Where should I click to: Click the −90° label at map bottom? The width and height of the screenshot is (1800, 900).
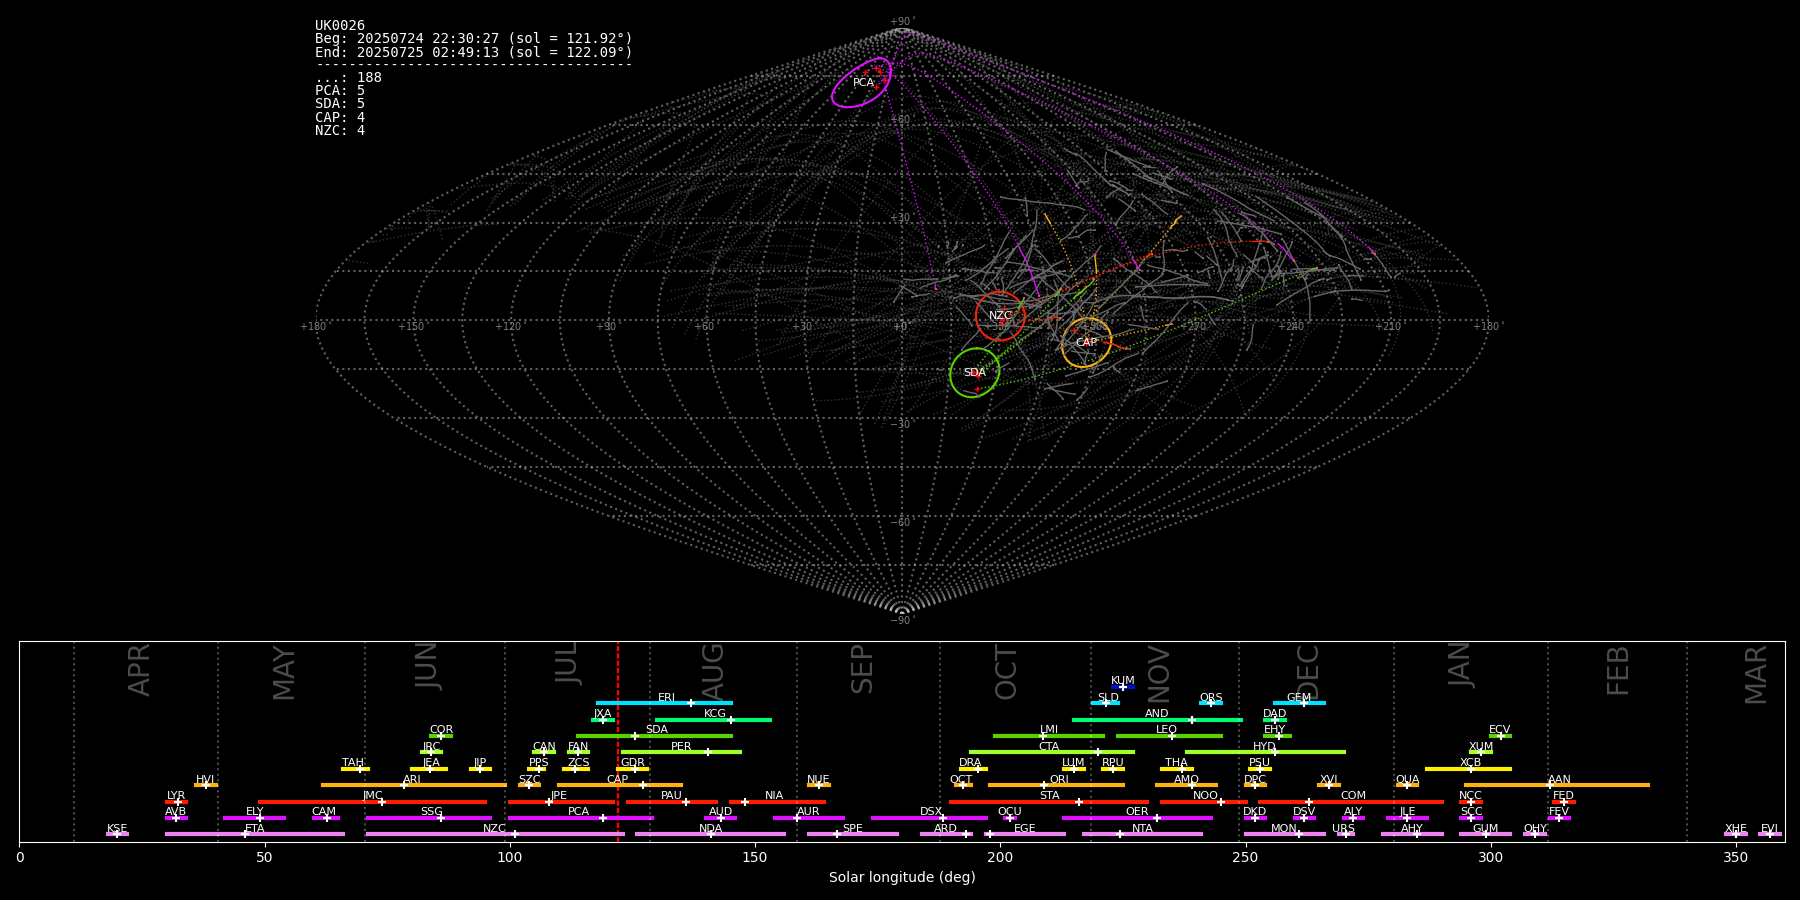coord(902,621)
